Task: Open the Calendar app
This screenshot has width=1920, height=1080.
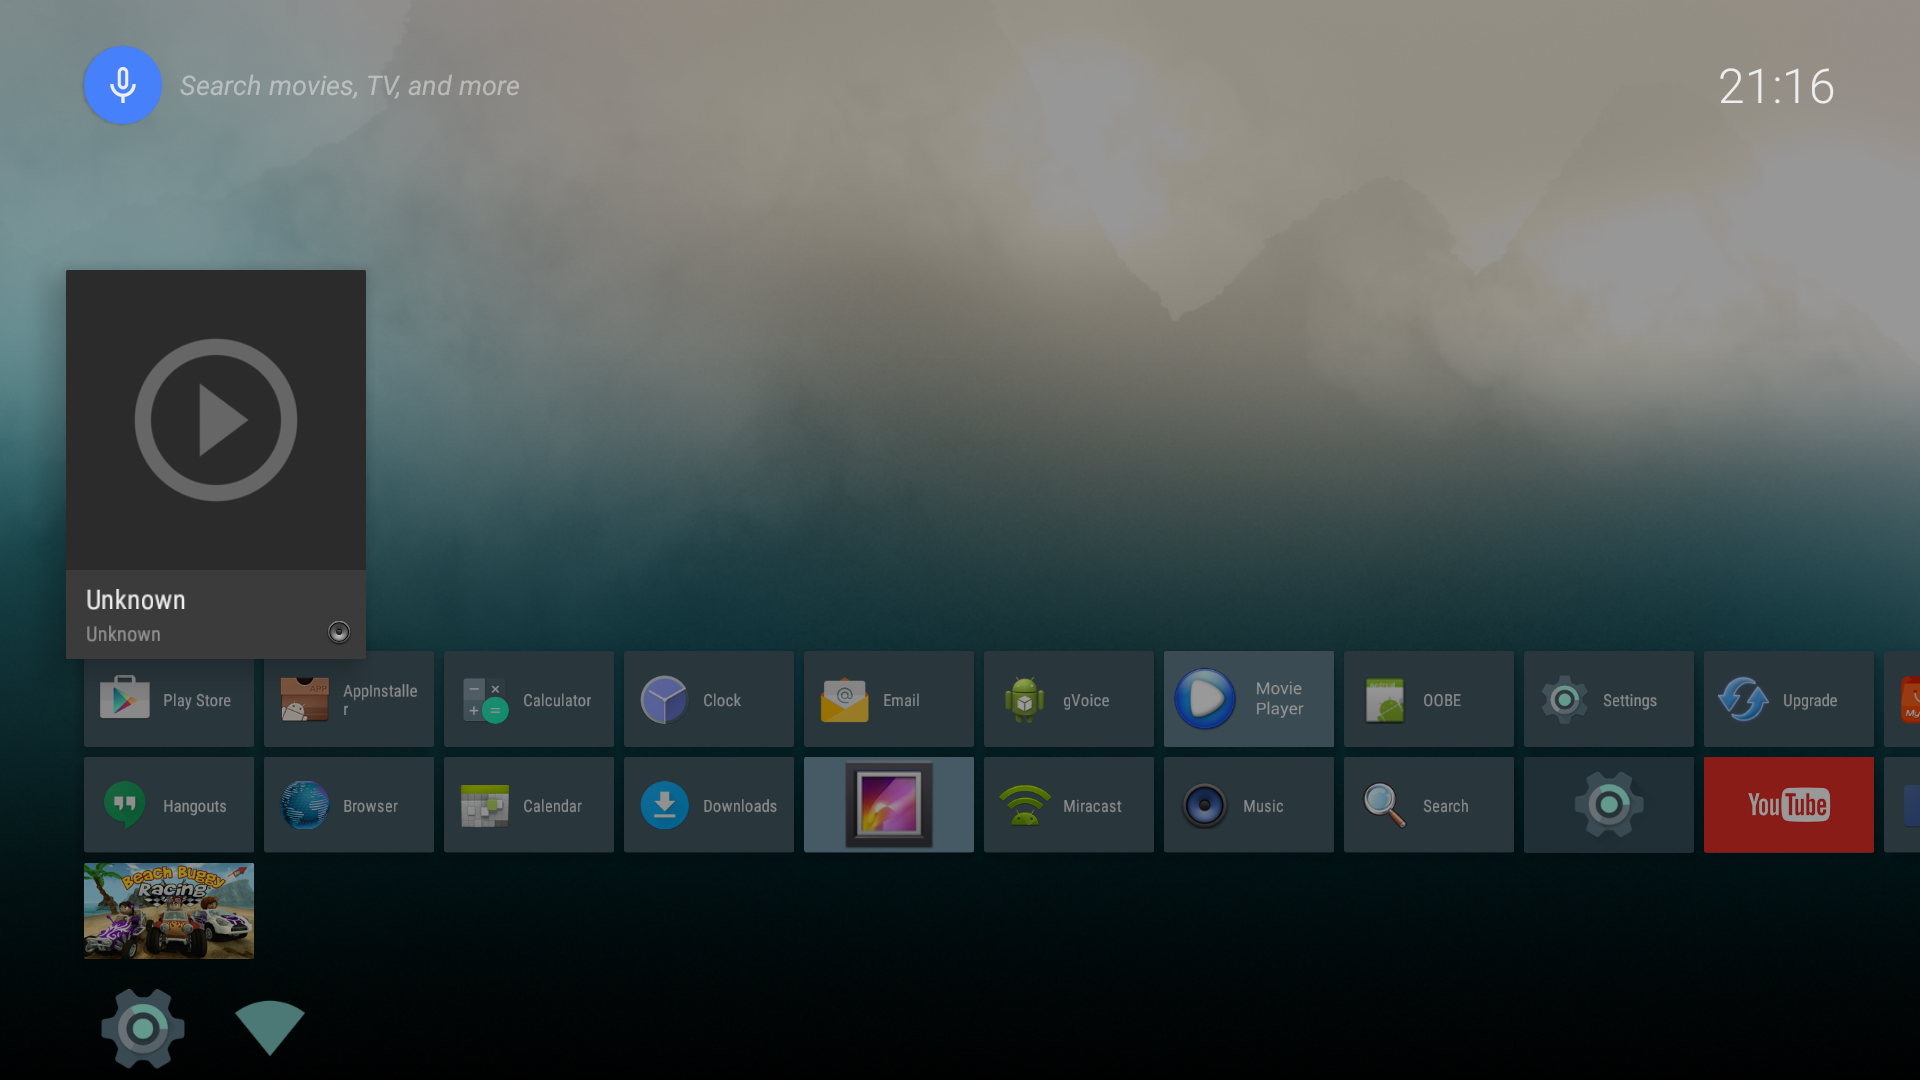Action: click(x=529, y=805)
